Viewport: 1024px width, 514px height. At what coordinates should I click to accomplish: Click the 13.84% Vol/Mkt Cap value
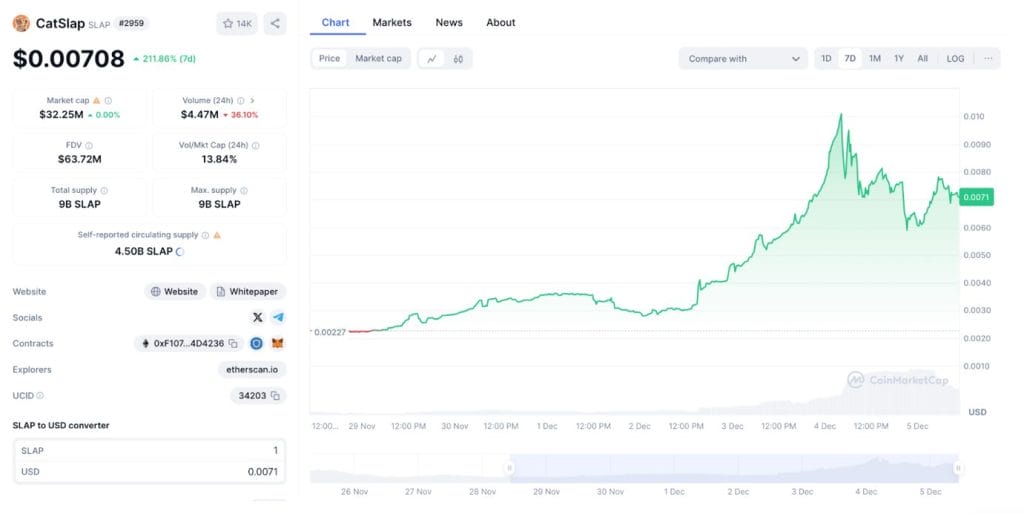[219, 159]
